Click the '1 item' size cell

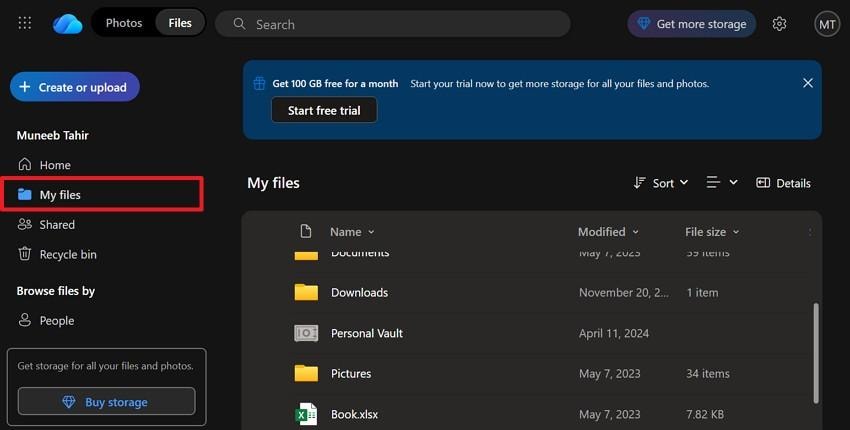click(702, 293)
